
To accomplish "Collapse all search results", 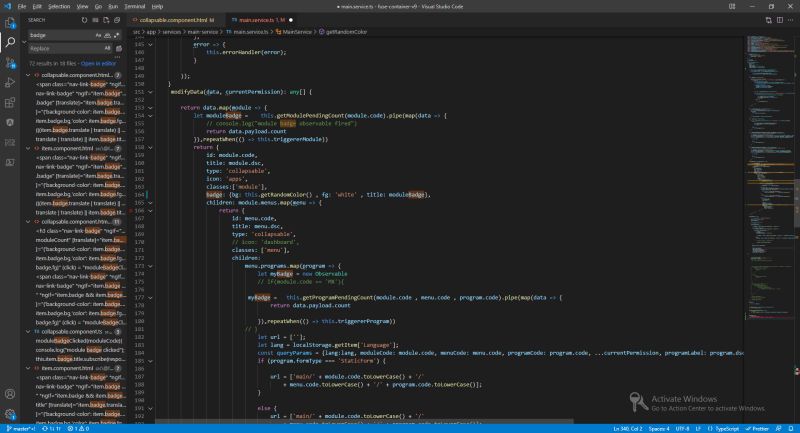I will pos(117,20).
